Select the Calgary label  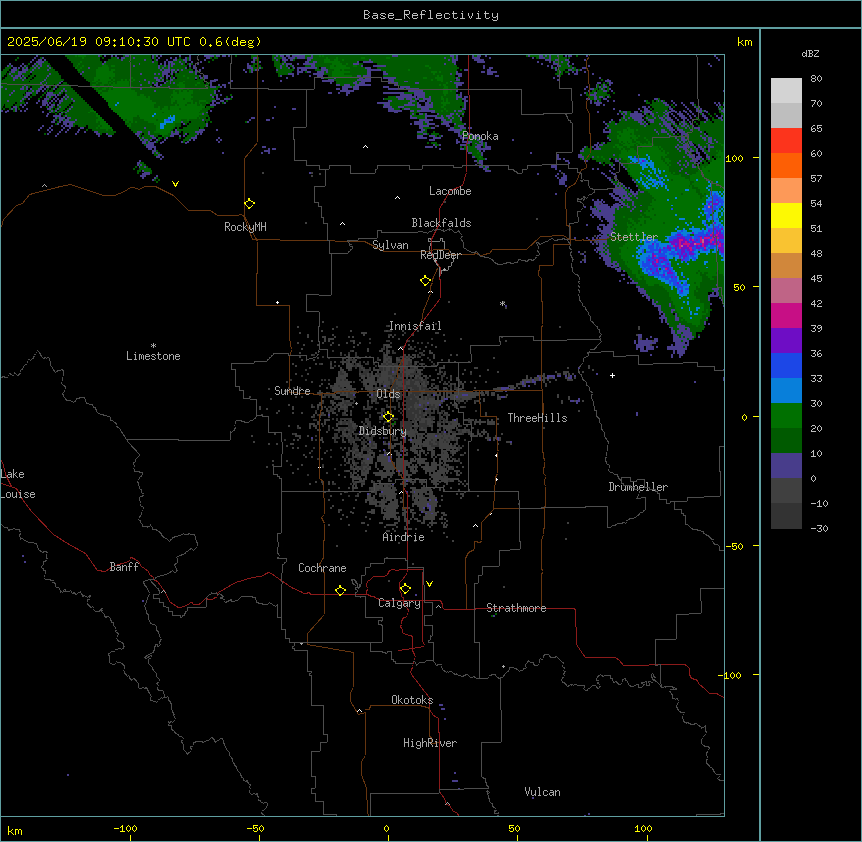coord(400,603)
